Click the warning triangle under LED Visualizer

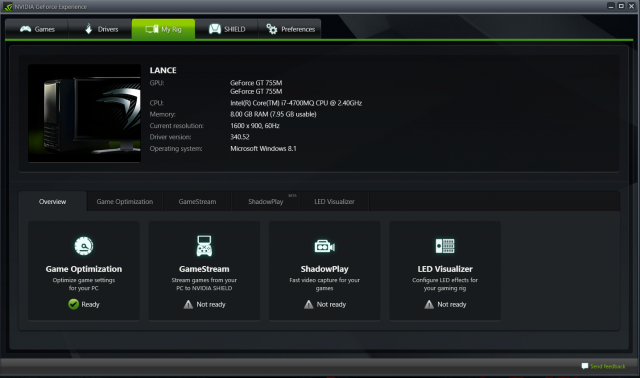click(x=429, y=304)
